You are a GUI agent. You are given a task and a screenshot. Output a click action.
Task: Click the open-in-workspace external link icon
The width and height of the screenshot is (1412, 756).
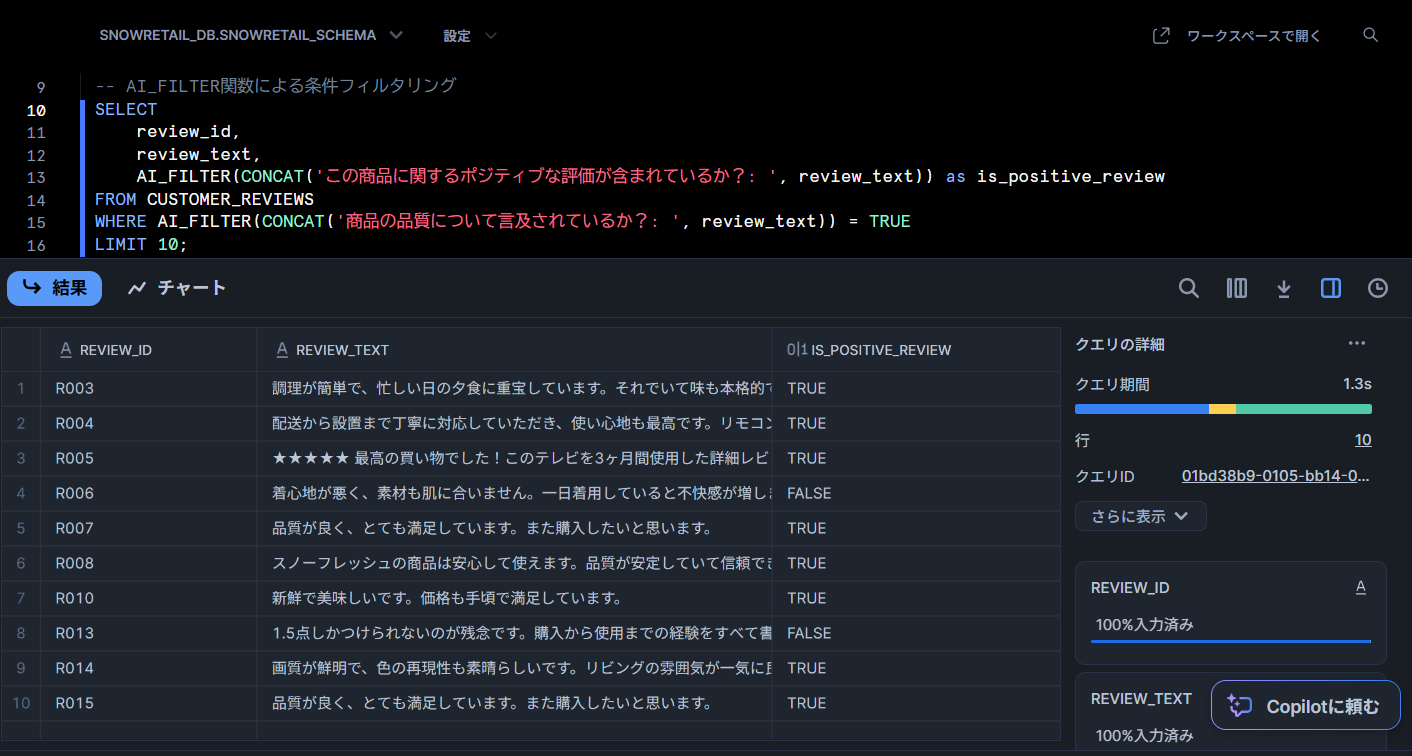1161,35
